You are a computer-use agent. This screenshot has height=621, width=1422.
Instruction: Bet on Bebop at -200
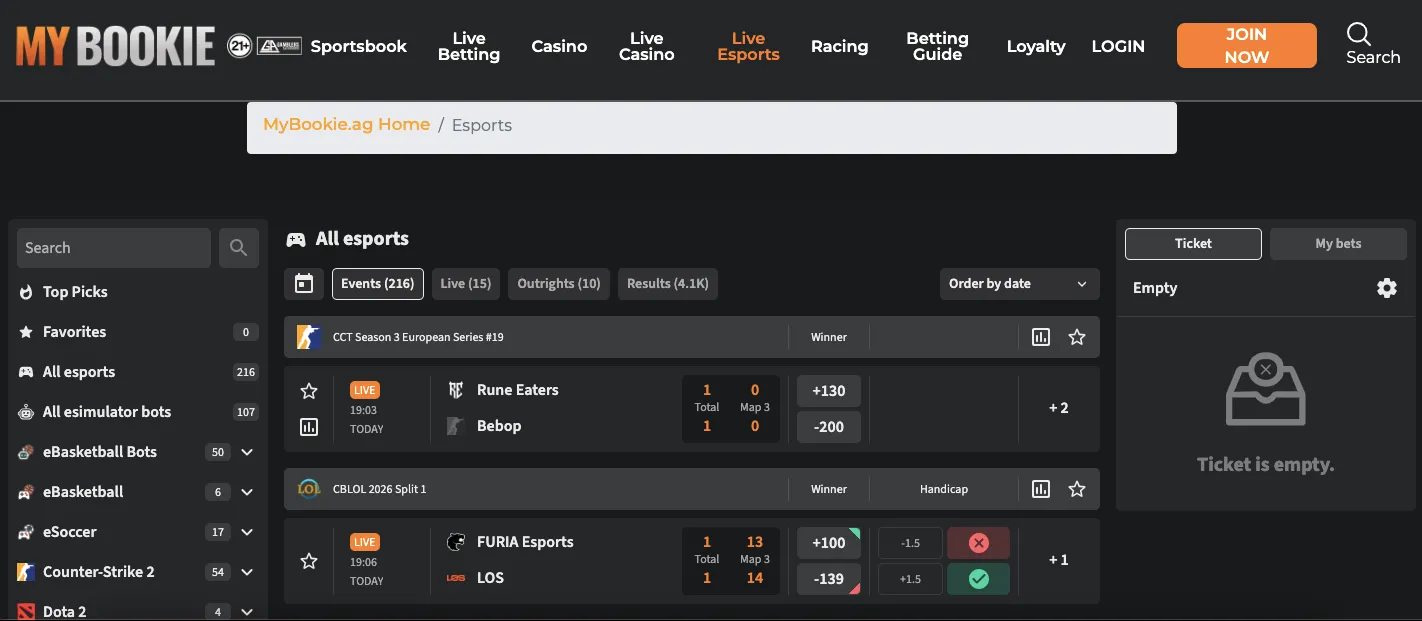[x=829, y=427]
